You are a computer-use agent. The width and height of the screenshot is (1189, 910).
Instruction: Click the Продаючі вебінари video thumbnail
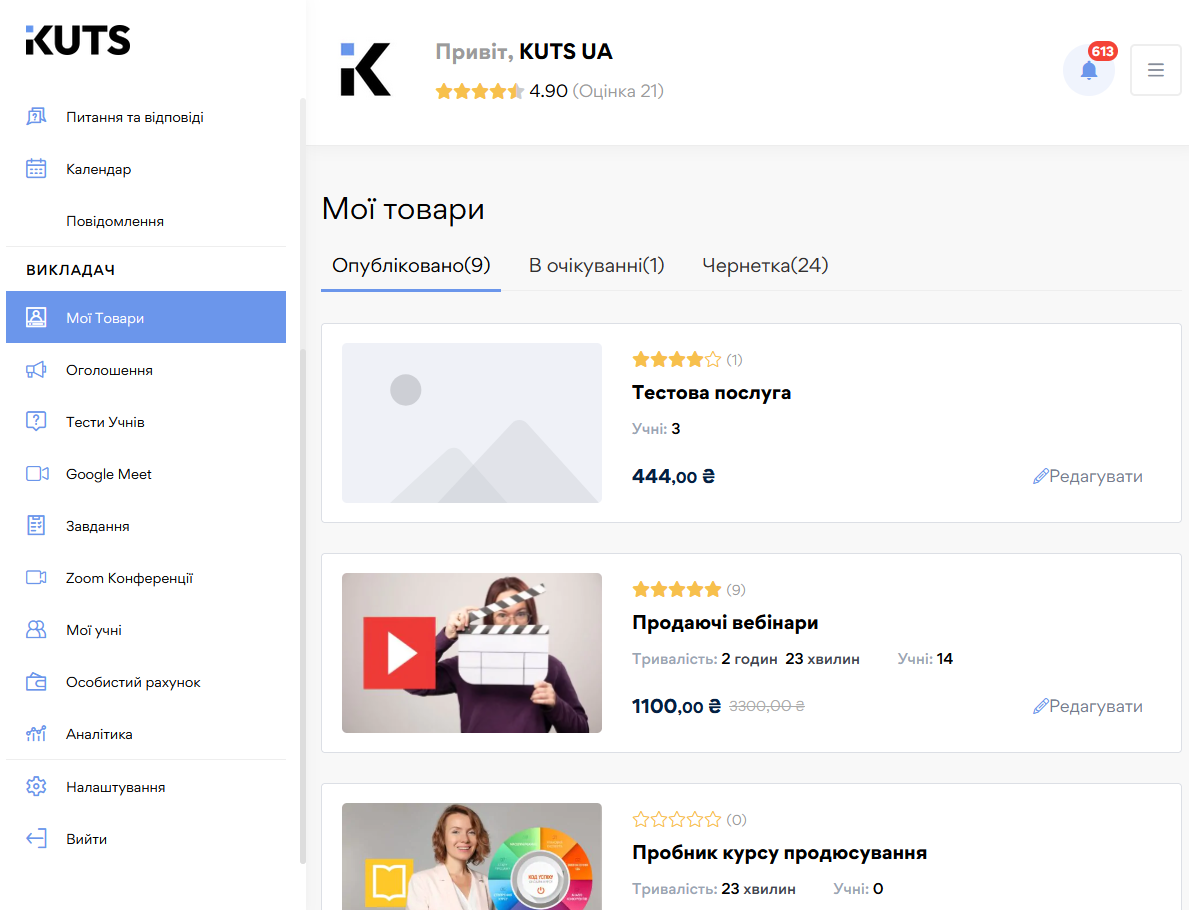pos(471,652)
